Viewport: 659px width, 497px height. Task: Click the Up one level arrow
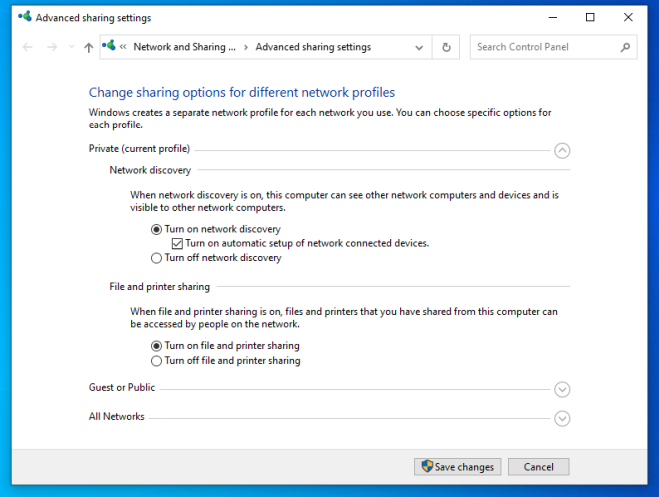[89, 47]
